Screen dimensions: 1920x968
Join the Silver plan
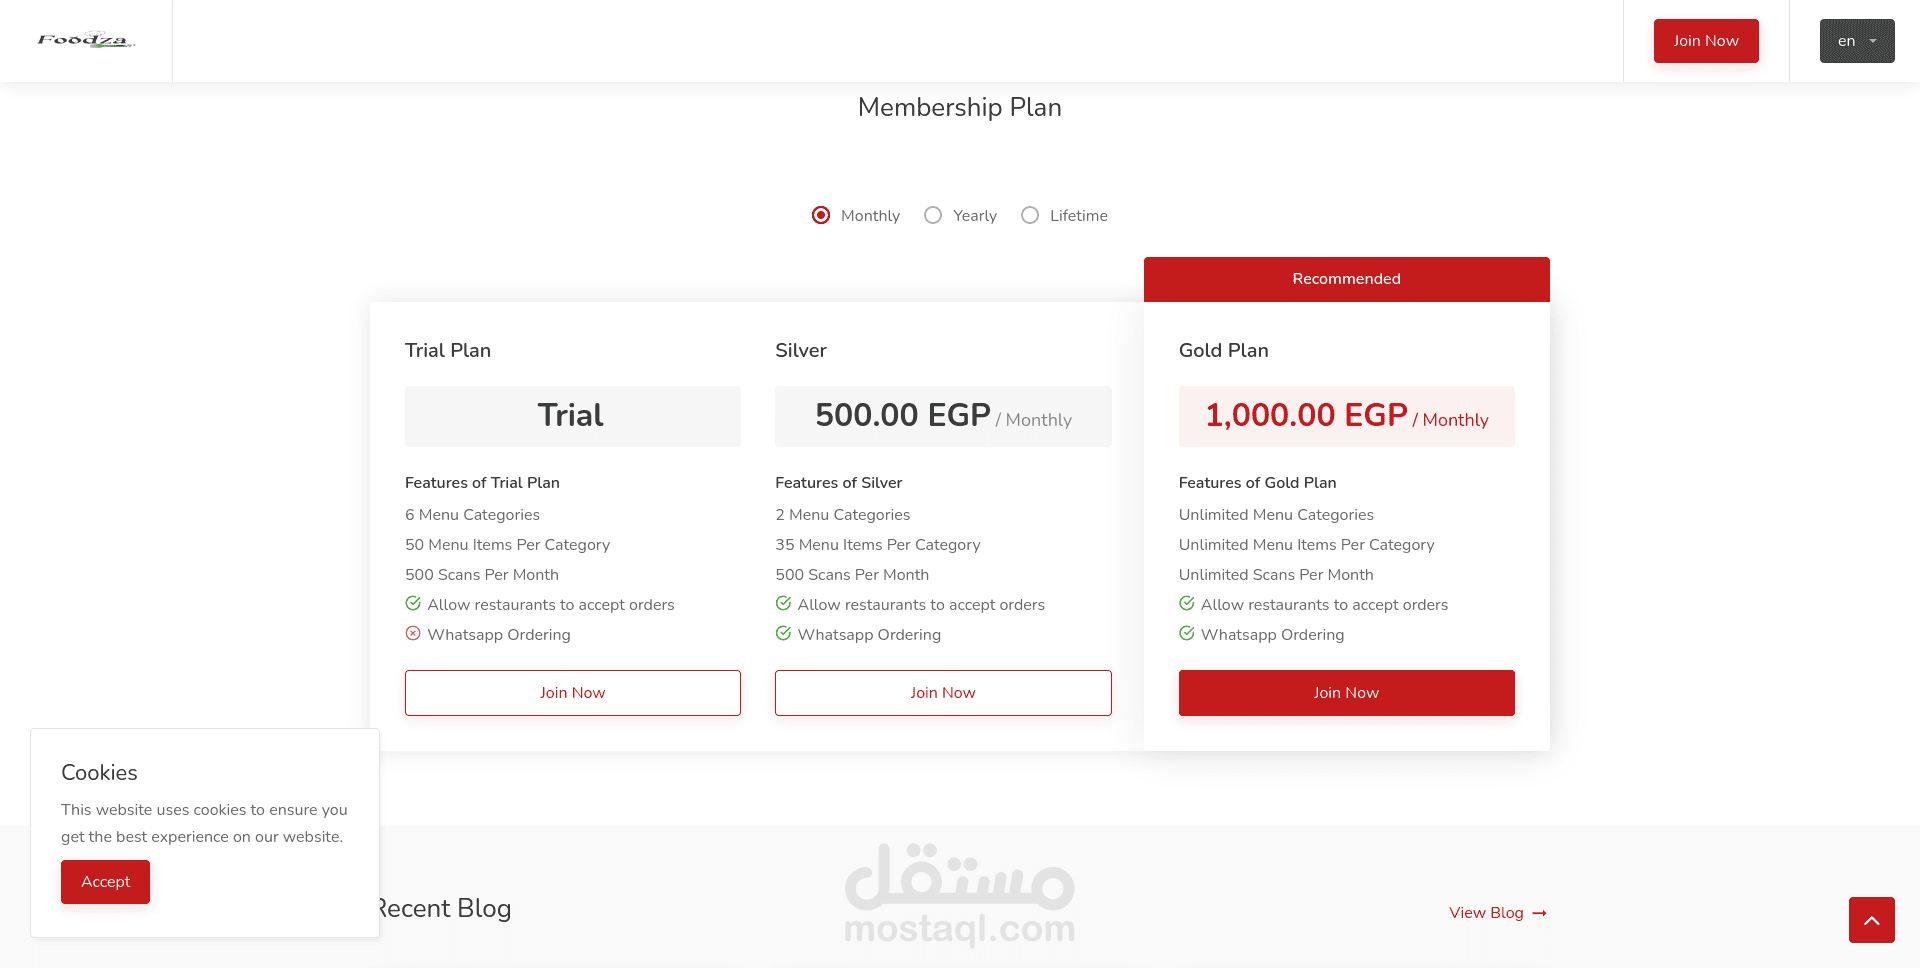[943, 693]
